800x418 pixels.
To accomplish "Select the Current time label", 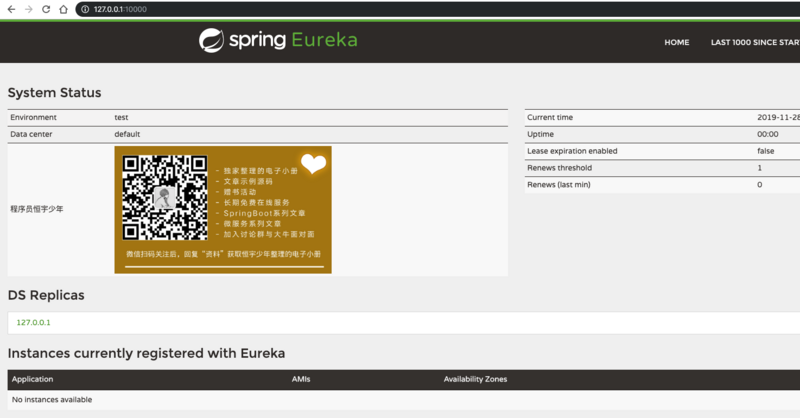I will [x=550, y=117].
